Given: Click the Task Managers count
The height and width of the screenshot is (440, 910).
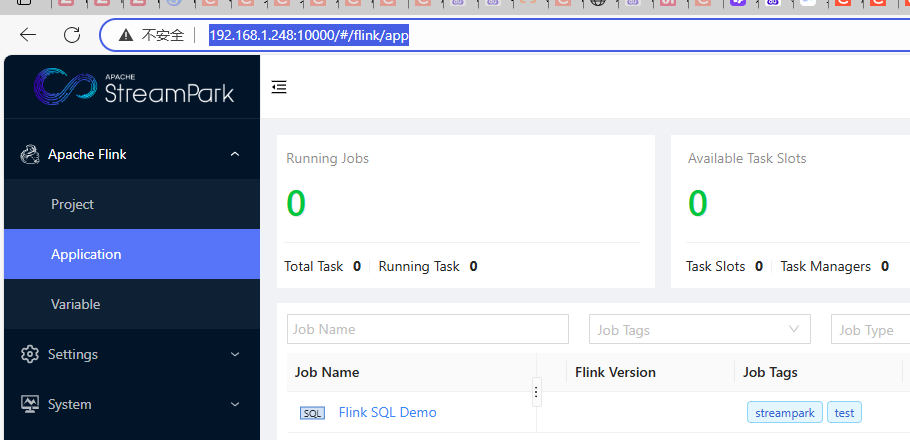Looking at the screenshot, I should 884,266.
